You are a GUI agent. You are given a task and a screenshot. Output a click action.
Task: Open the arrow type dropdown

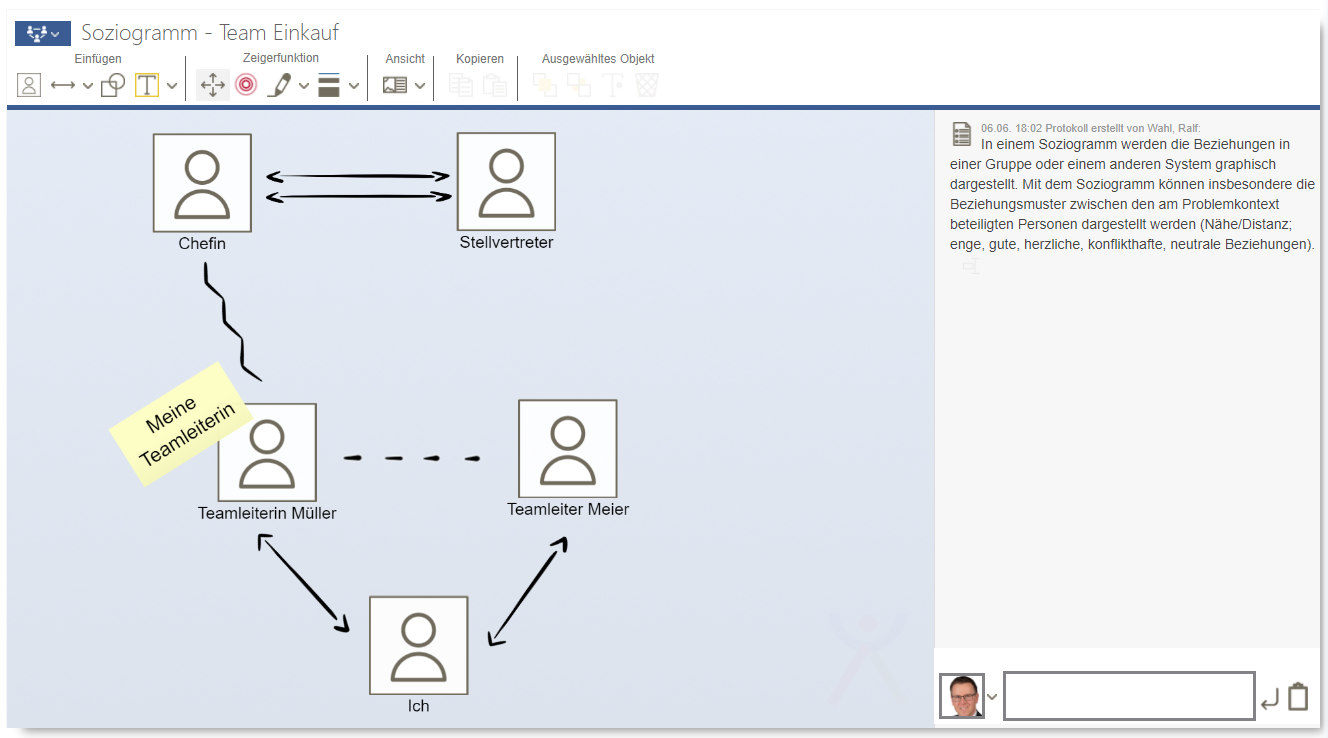coord(86,85)
